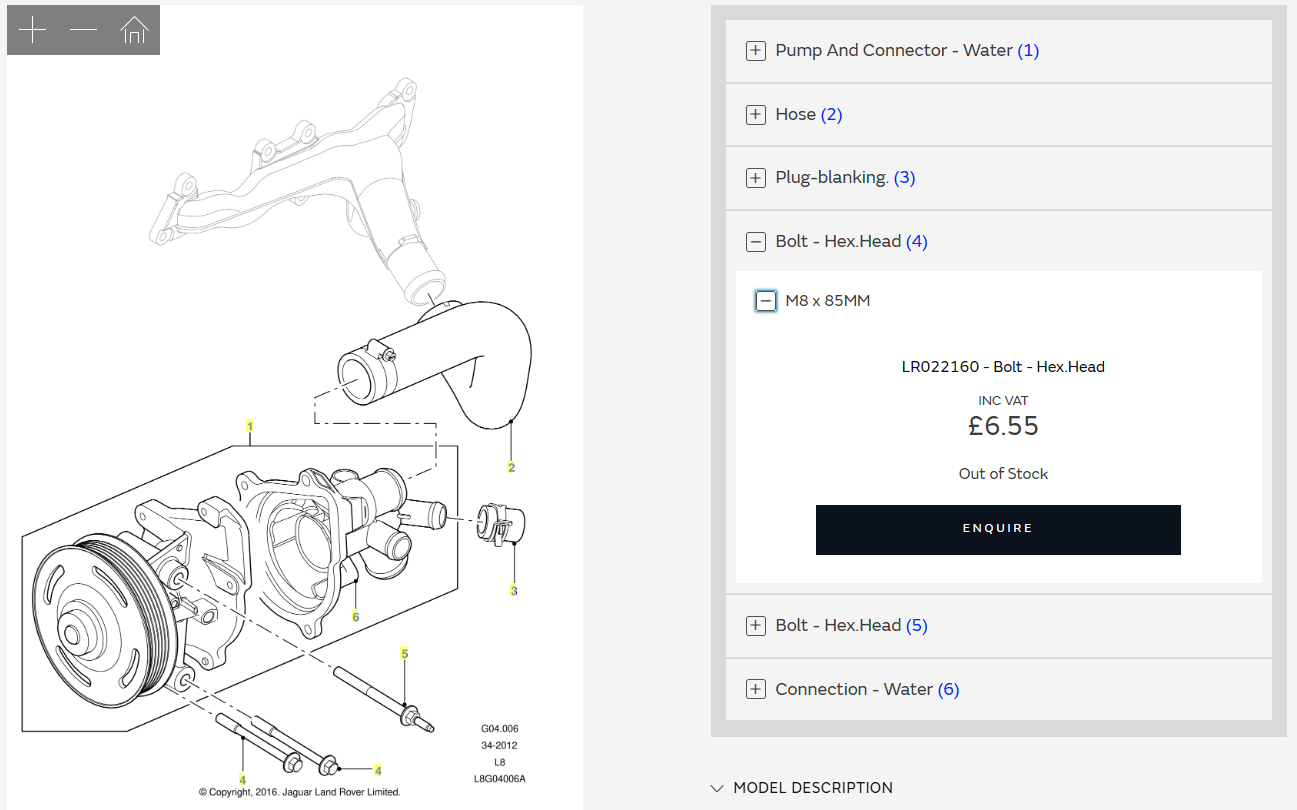Expand the Pump And Connector - Water section
This screenshot has width=1297, height=810.
pos(756,51)
